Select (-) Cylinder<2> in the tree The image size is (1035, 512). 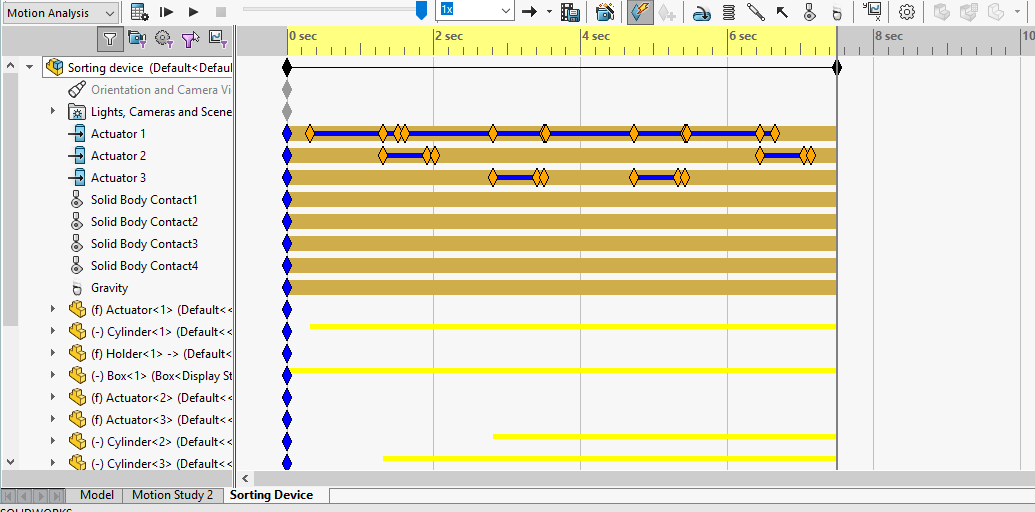click(162, 441)
